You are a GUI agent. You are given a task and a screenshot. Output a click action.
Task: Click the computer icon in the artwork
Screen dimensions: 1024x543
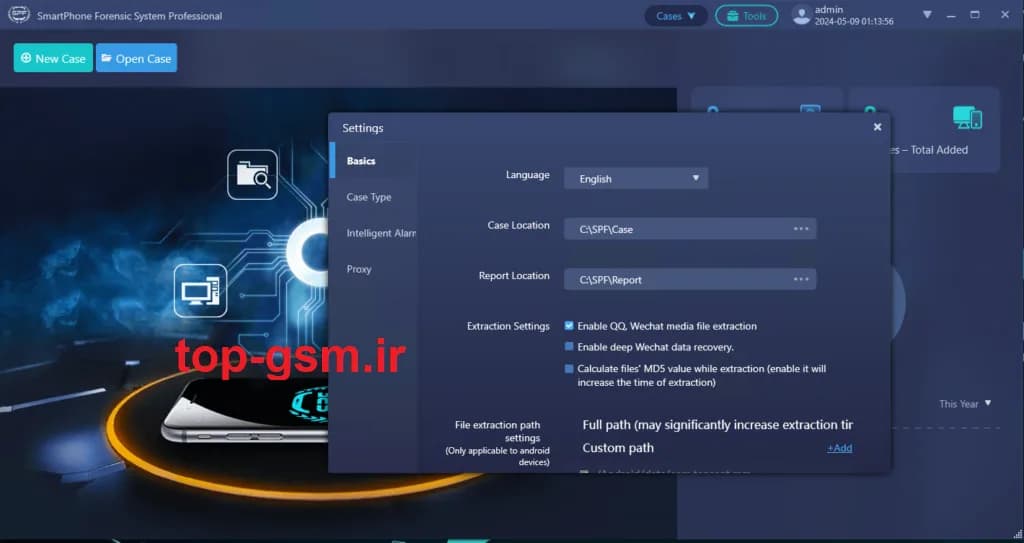tap(200, 291)
